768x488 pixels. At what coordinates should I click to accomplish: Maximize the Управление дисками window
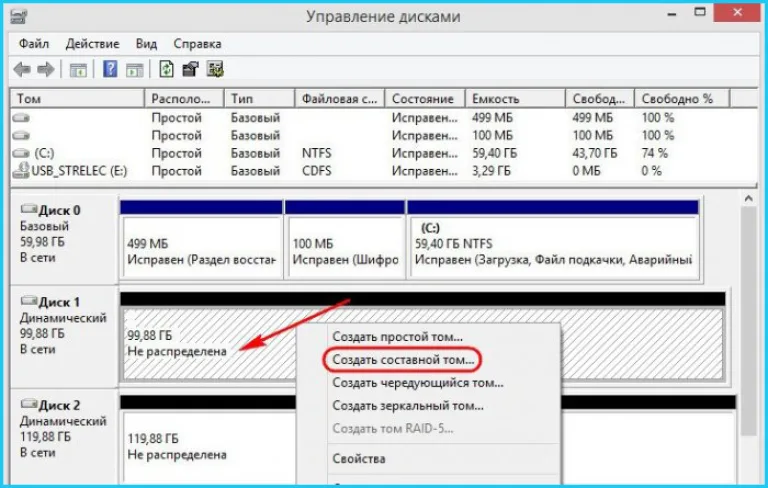(x=700, y=12)
